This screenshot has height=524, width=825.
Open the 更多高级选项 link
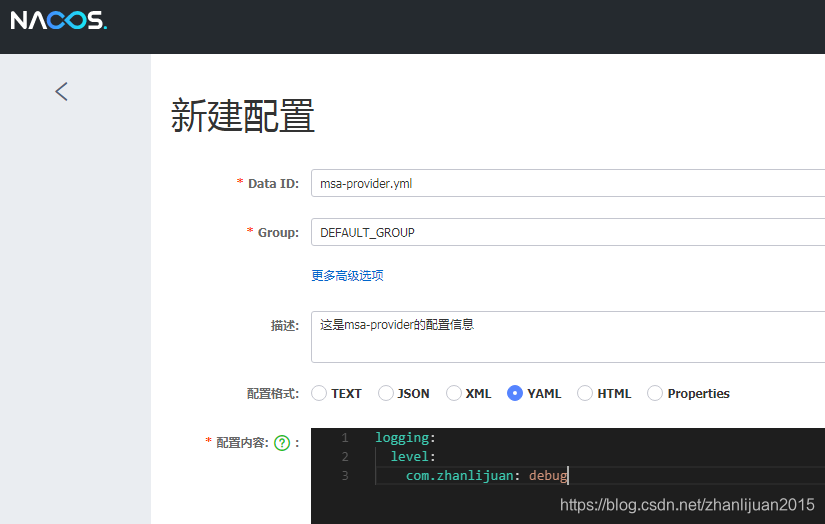coord(347,276)
